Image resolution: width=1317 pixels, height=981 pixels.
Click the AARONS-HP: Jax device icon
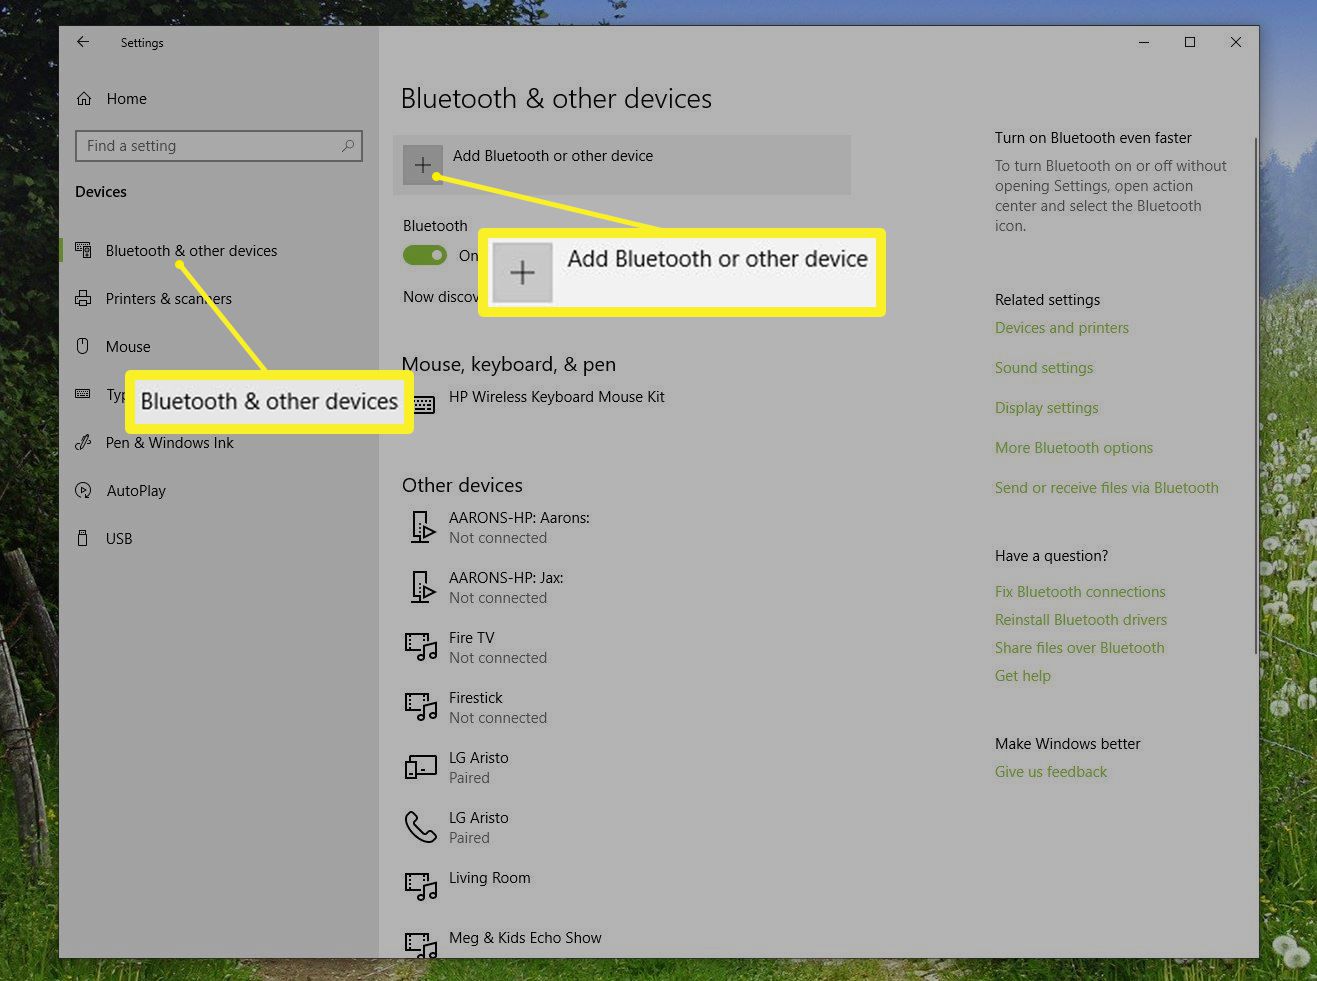tap(422, 587)
